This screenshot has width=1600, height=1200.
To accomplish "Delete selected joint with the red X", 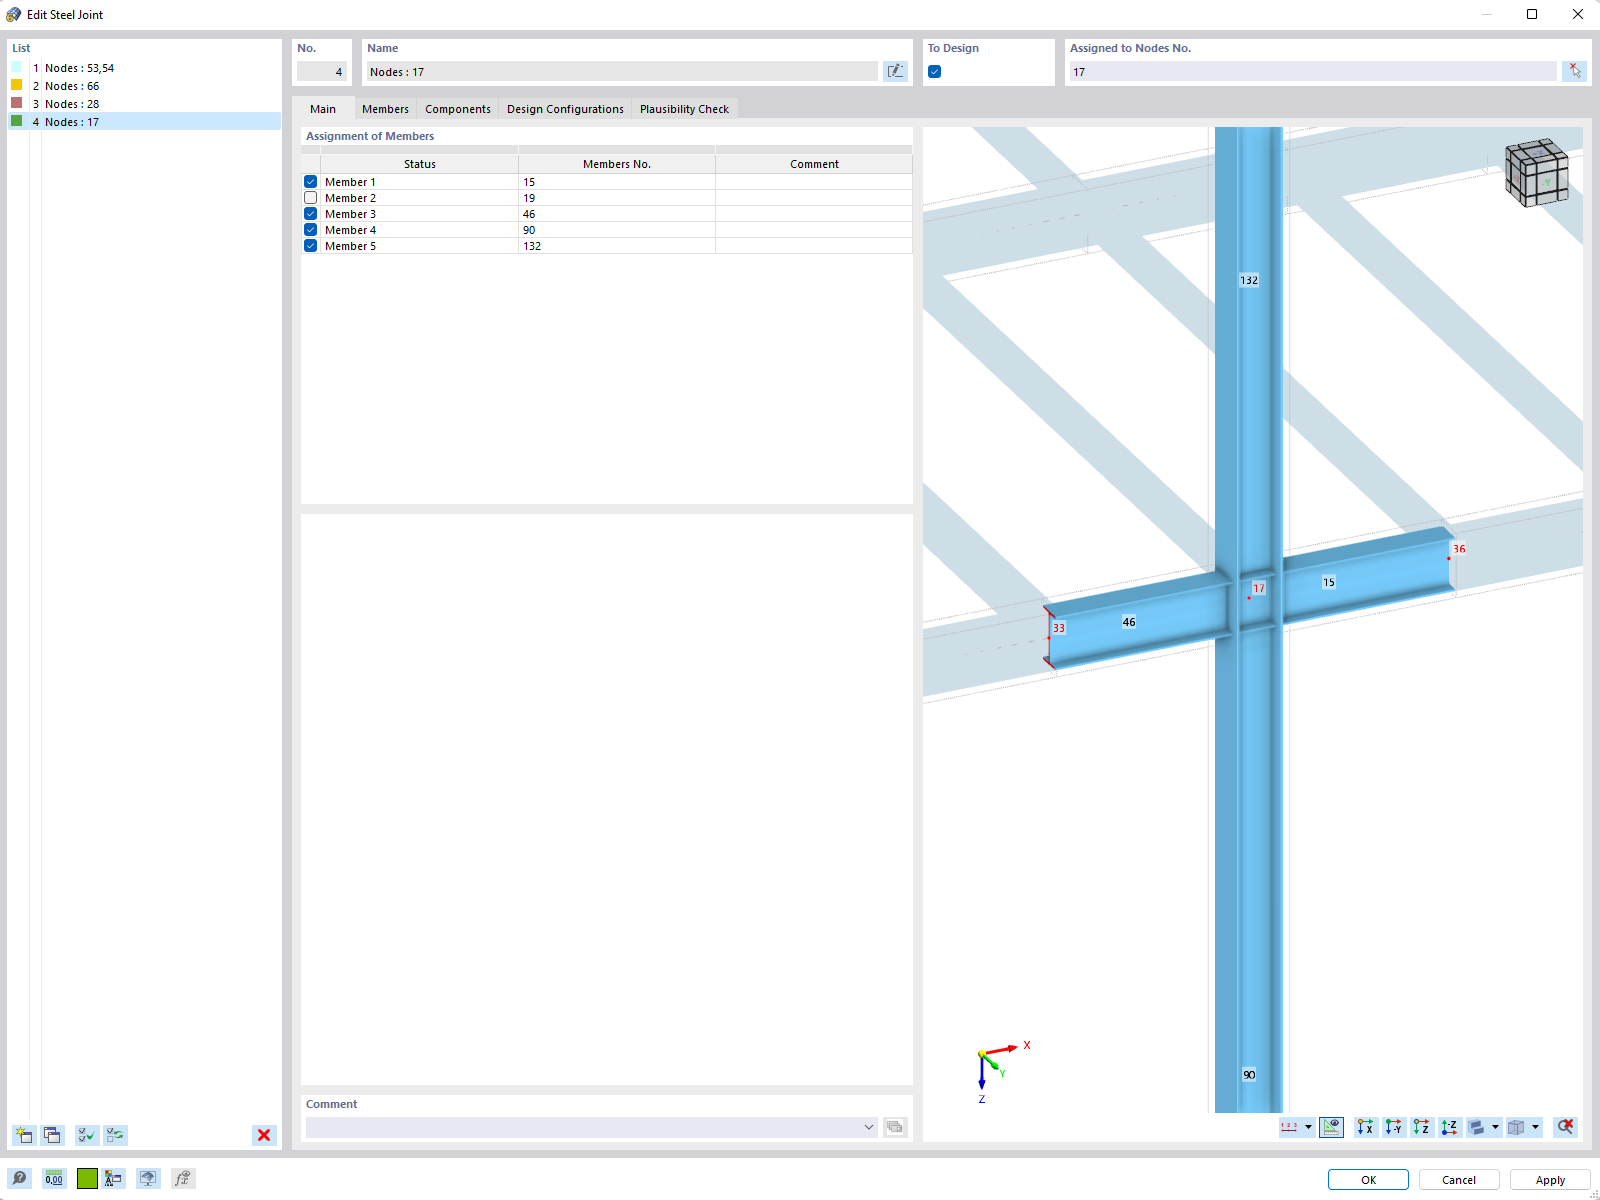I will 264,1135.
